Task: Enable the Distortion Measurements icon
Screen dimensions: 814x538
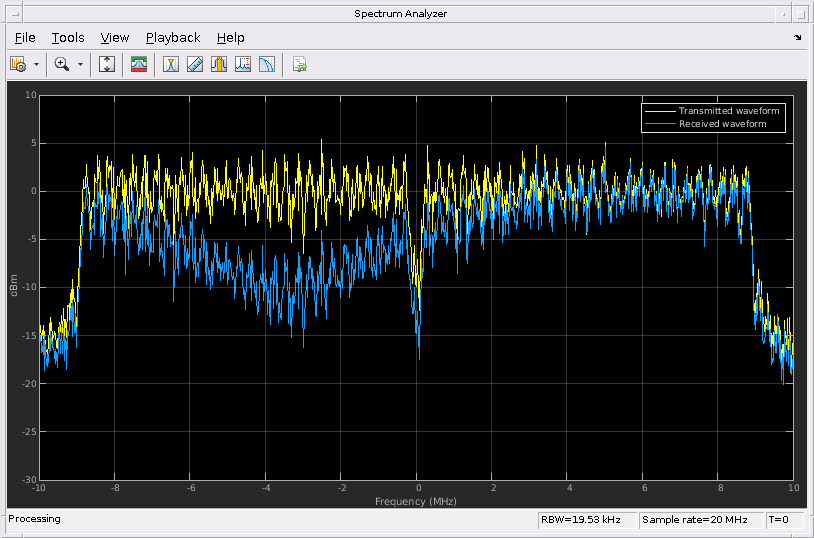Action: click(x=243, y=64)
